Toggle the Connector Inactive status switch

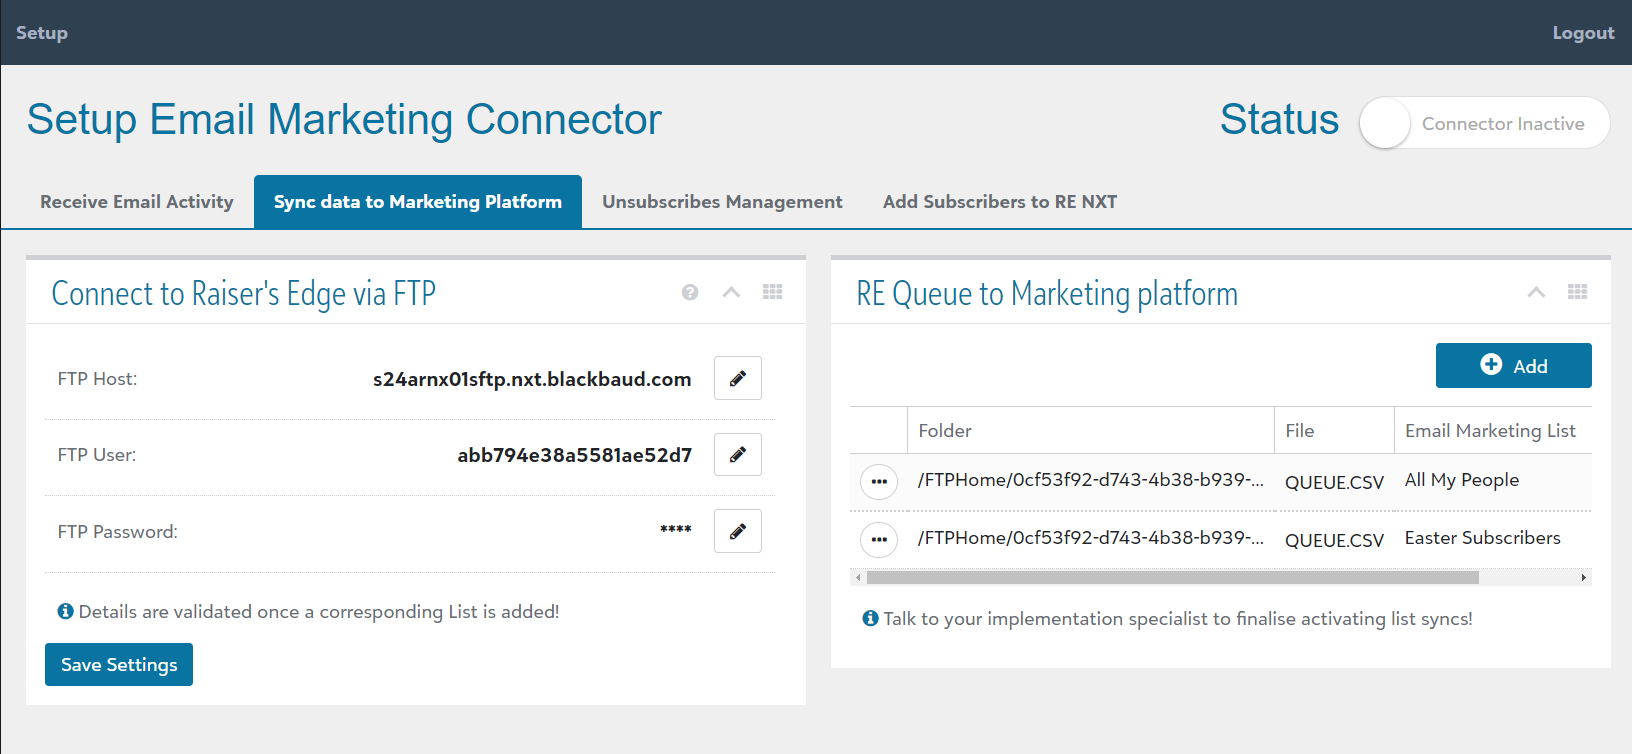coord(1485,123)
